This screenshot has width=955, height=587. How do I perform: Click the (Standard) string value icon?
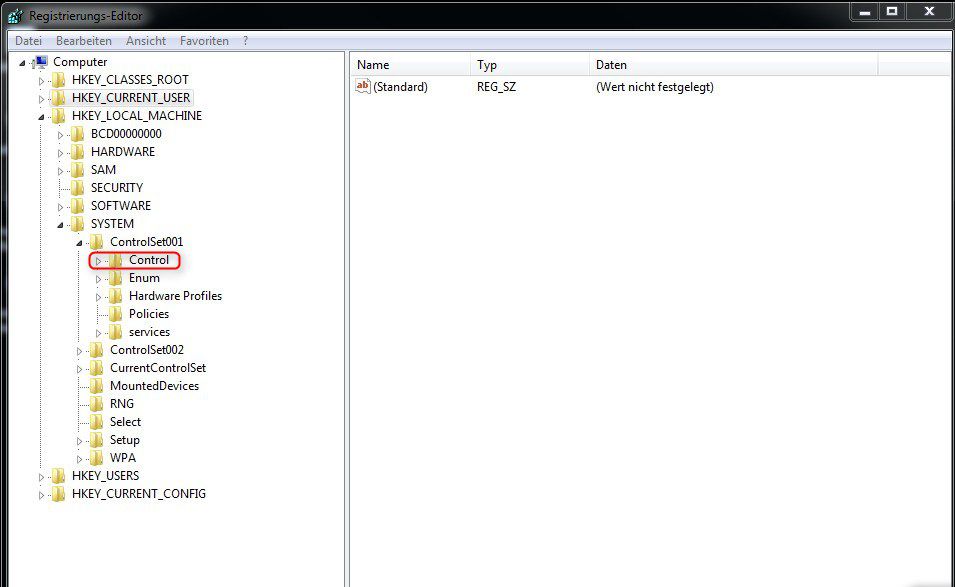point(363,87)
